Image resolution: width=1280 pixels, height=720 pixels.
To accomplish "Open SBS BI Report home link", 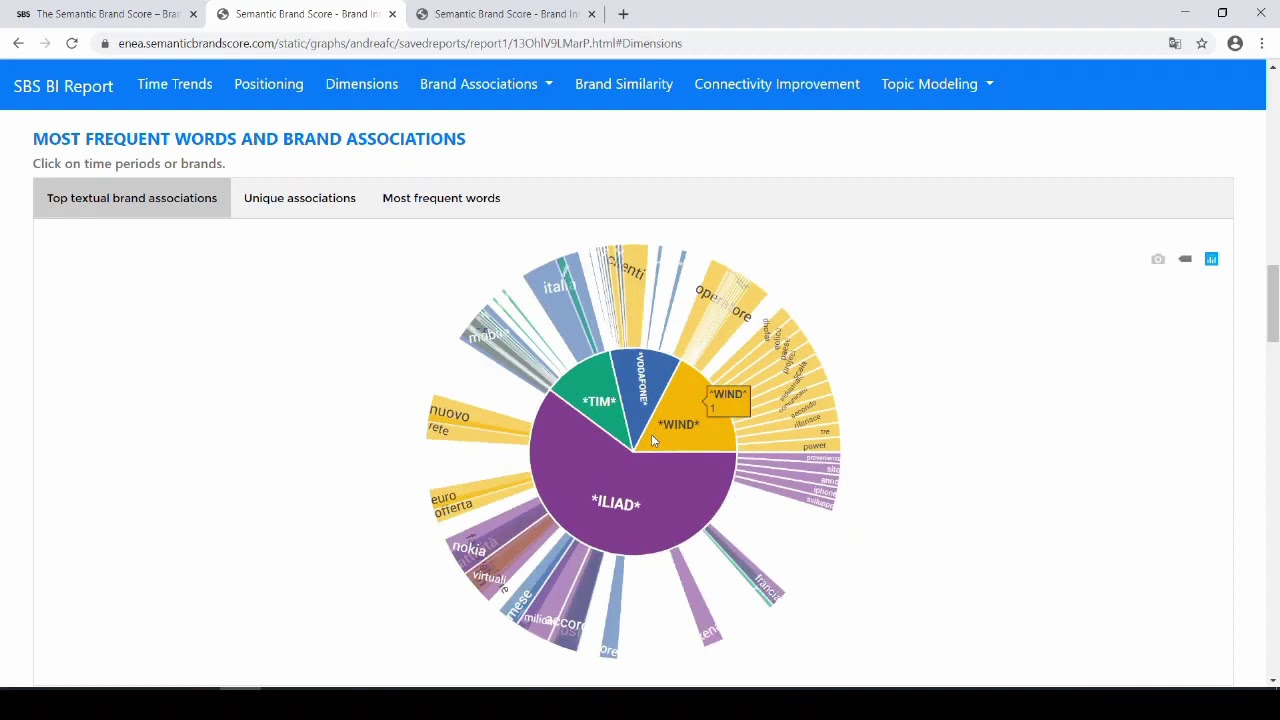I will [63, 86].
